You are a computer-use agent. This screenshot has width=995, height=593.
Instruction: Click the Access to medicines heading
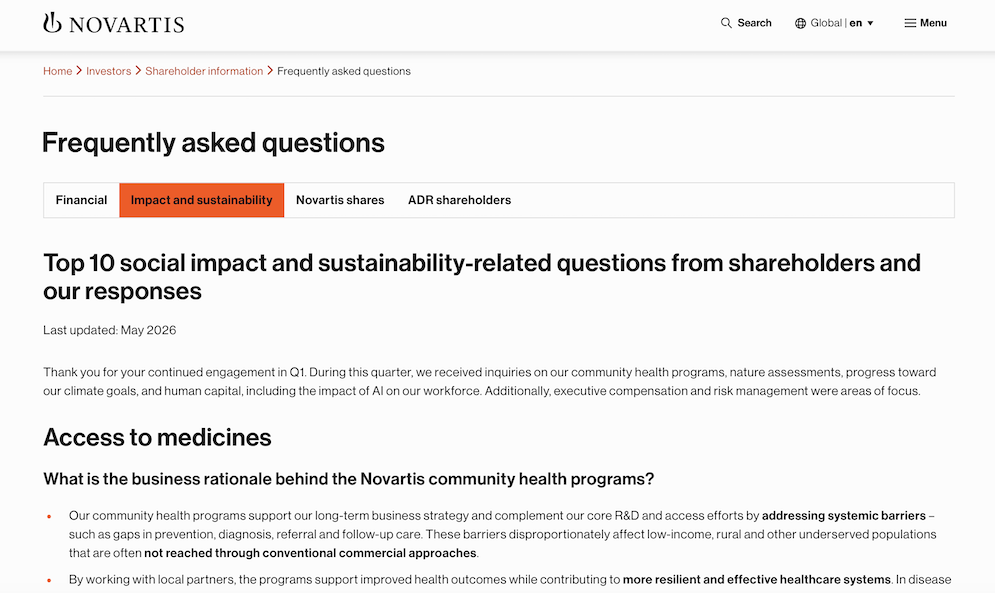click(157, 437)
